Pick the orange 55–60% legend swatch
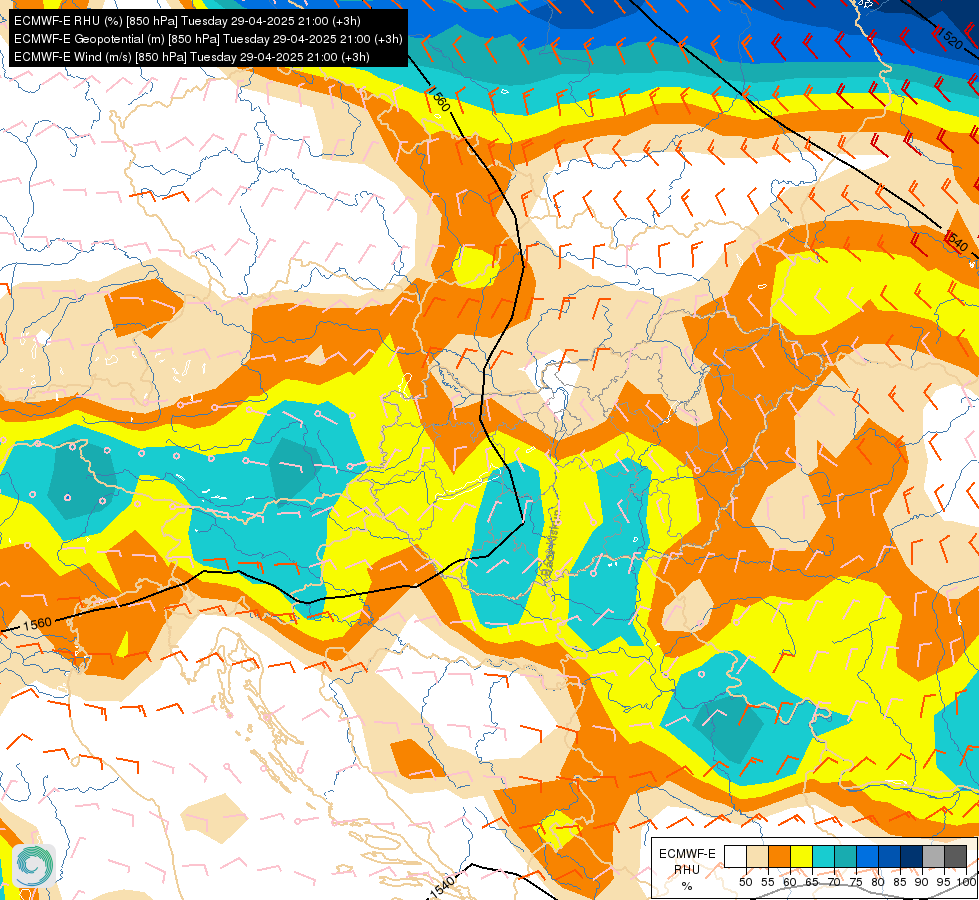Screen dimensions: 979x900 click(779, 856)
